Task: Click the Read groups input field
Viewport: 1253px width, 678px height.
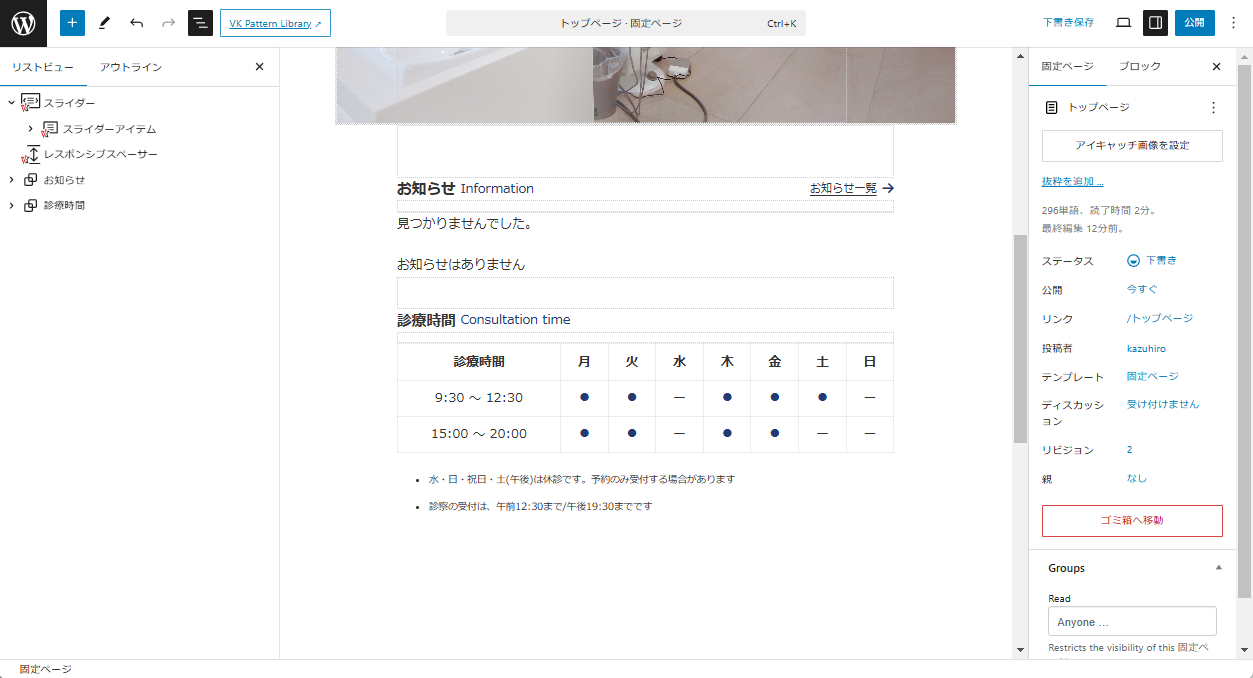Action: [1132, 622]
